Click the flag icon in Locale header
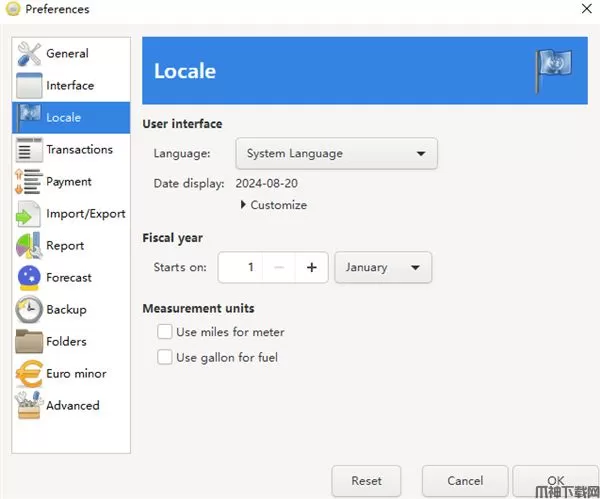The image size is (600, 499). (553, 70)
